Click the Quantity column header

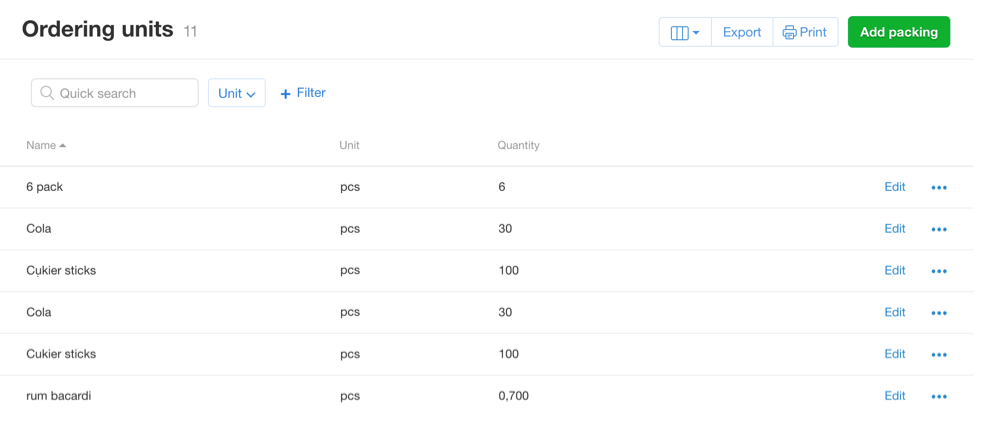[518, 145]
